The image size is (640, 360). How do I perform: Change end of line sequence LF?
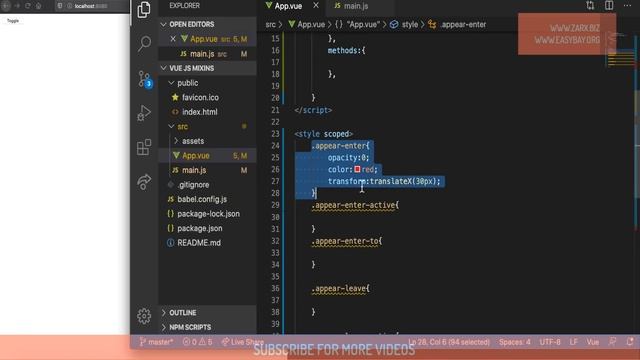tap(573, 342)
